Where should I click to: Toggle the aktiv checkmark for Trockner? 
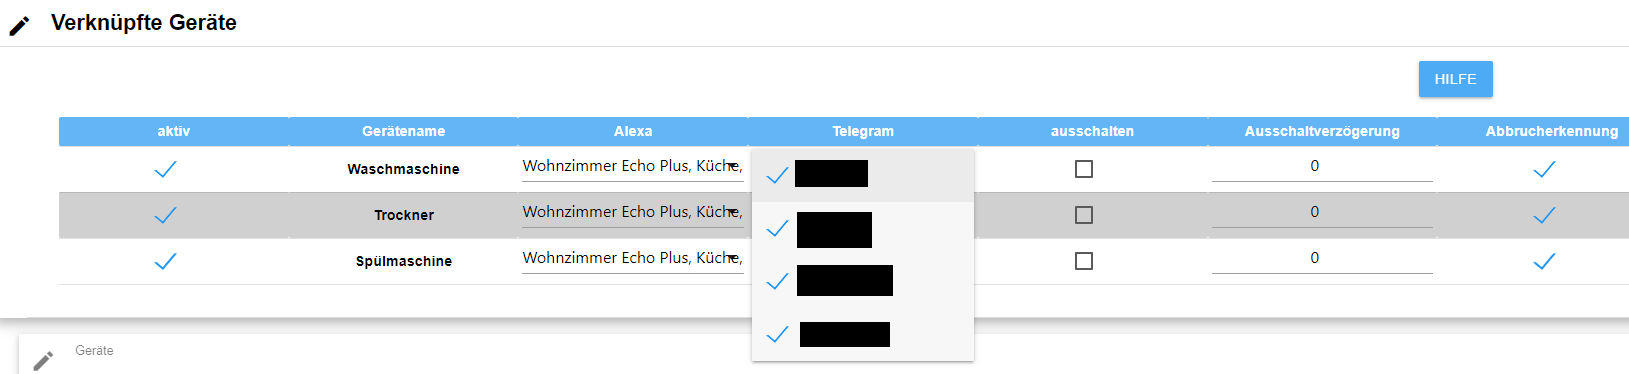click(x=165, y=215)
